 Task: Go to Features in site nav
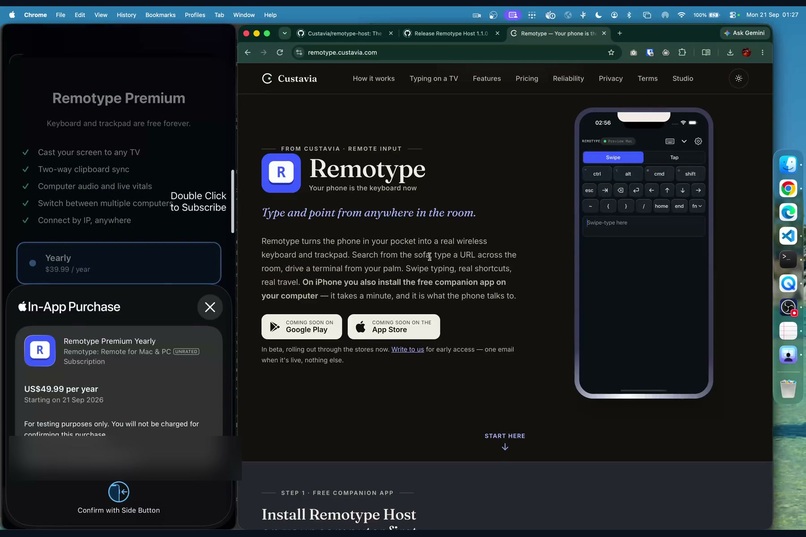[x=487, y=79]
